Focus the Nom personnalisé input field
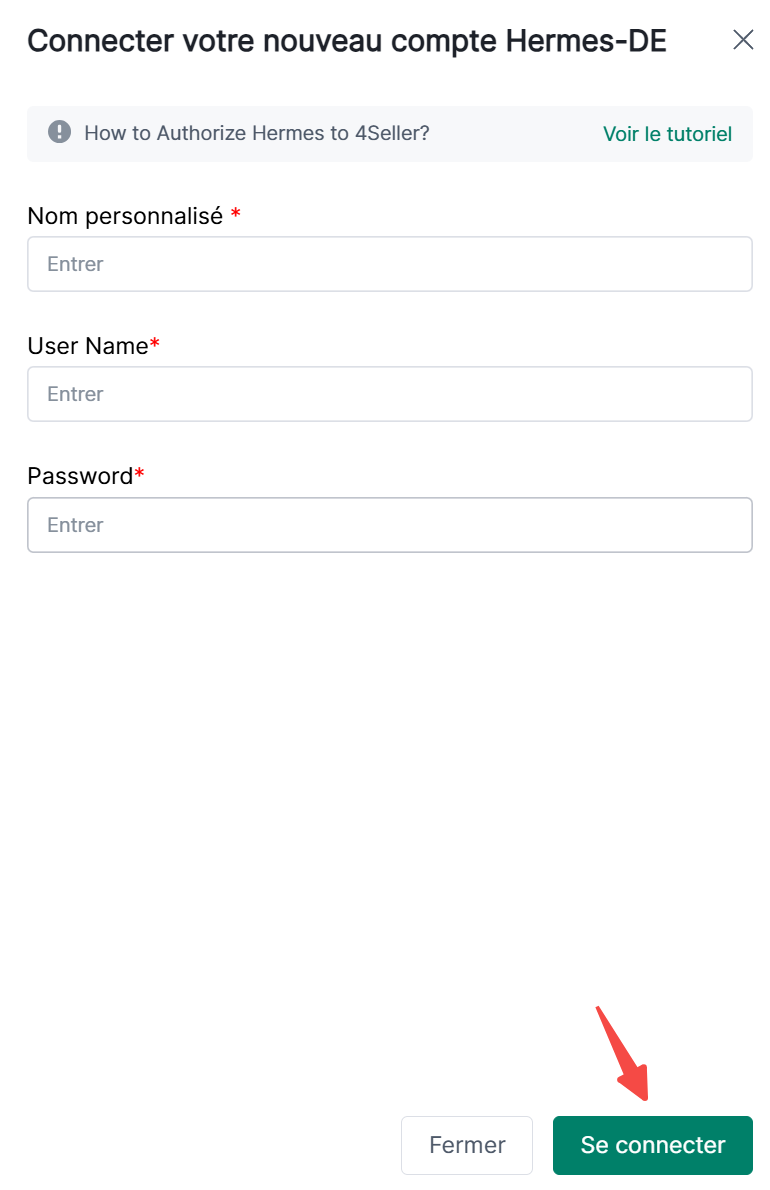 pyautogui.click(x=389, y=264)
